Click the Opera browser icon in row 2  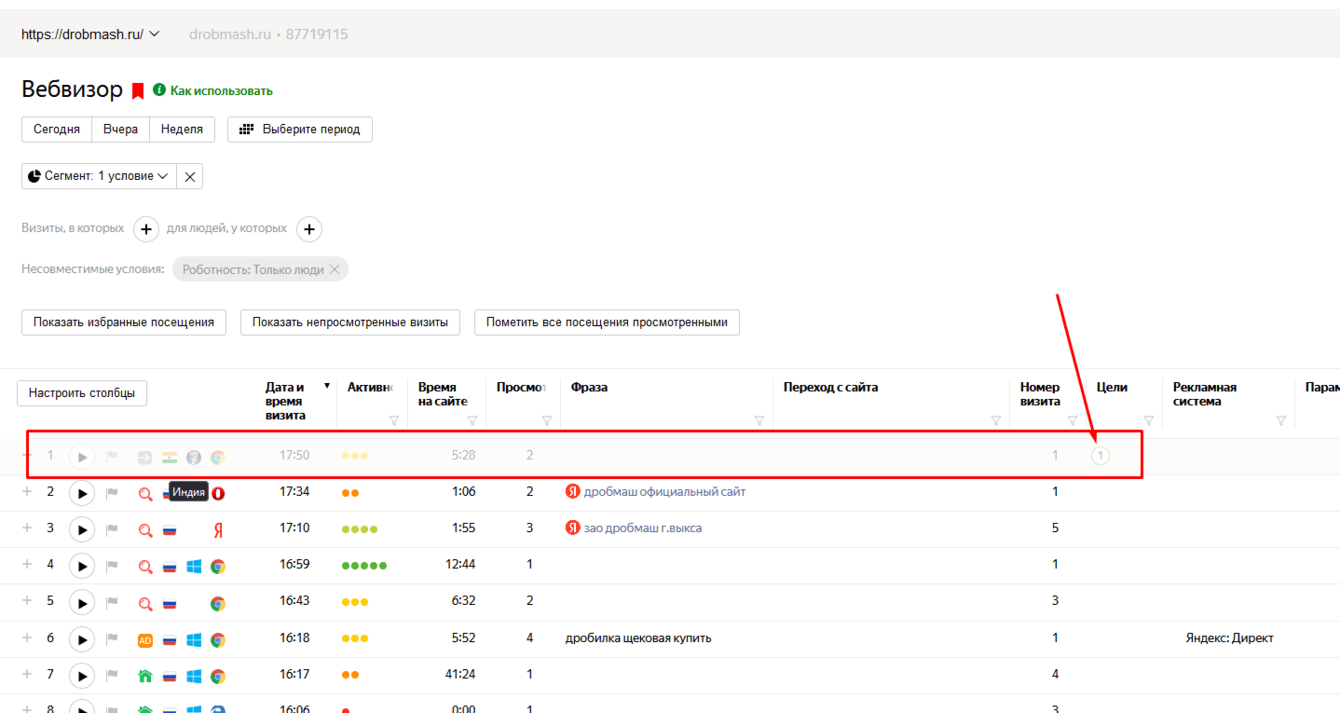[x=218, y=494]
